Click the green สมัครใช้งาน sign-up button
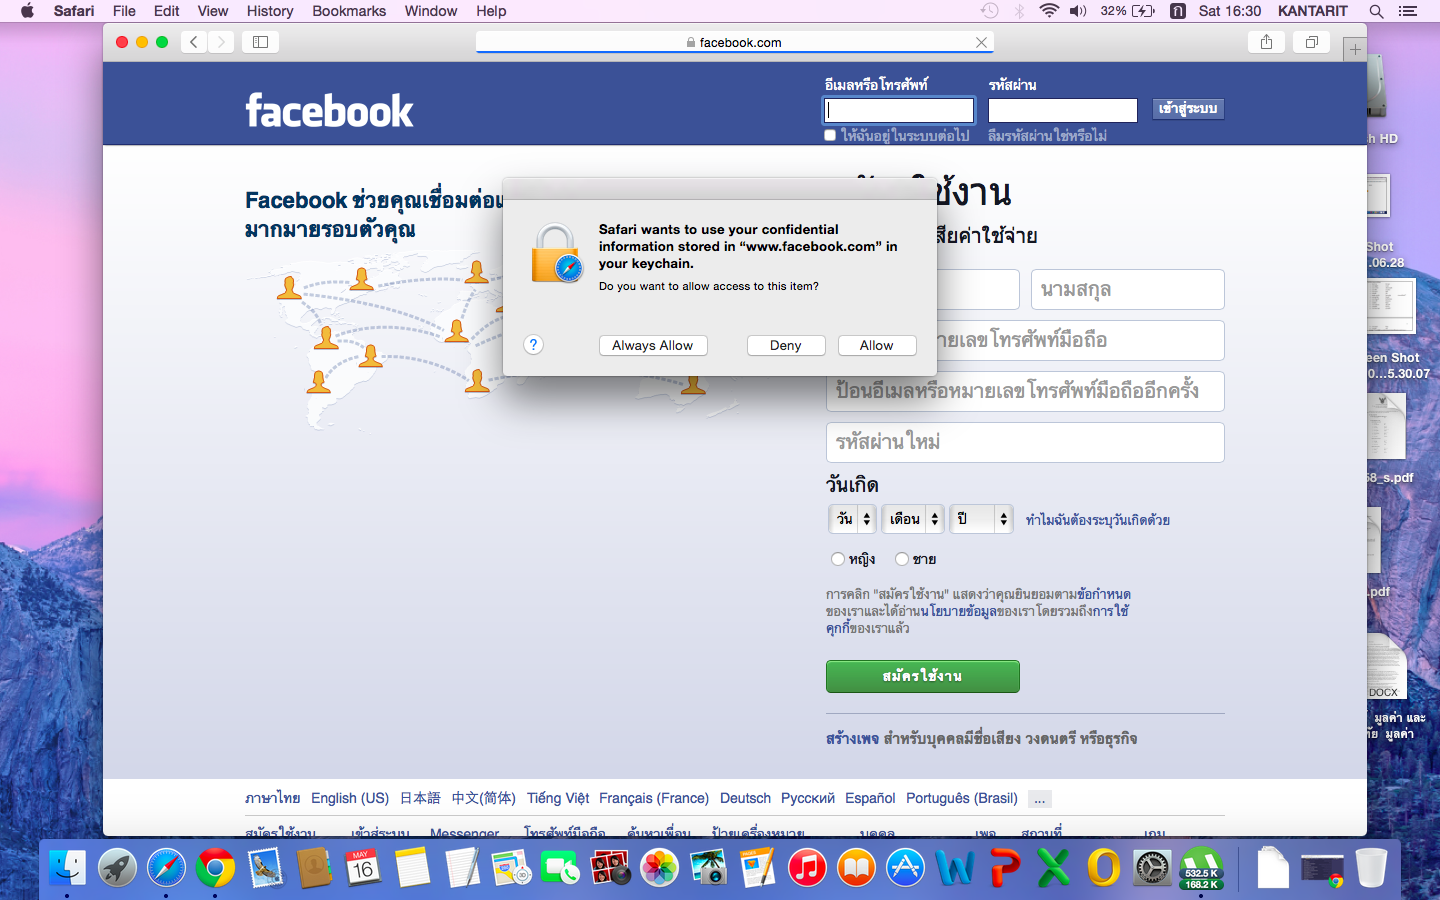 click(x=922, y=676)
